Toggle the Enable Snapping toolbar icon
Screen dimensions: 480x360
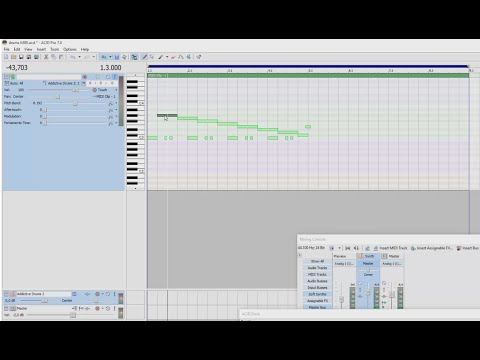(104, 57)
